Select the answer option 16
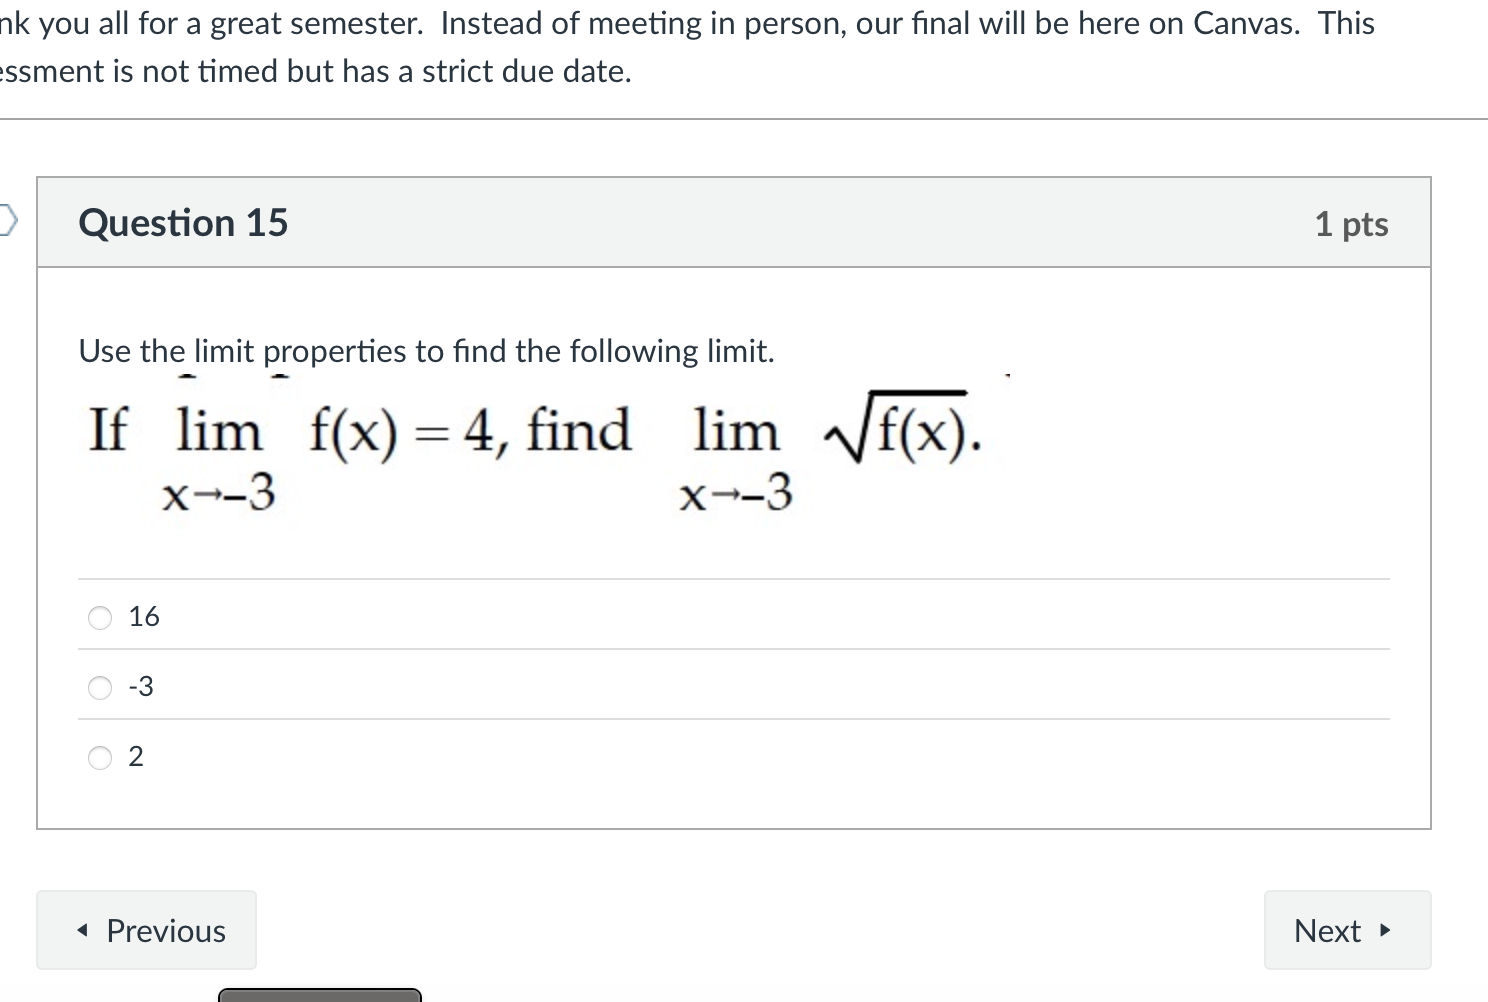Viewport: 1488px width, 1002px height. pyautogui.click(x=142, y=616)
